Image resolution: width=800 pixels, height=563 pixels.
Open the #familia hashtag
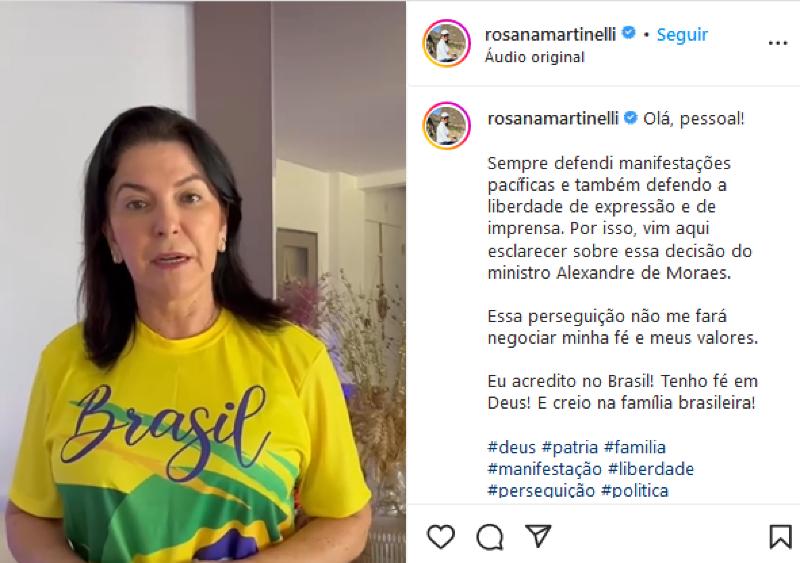click(x=635, y=447)
